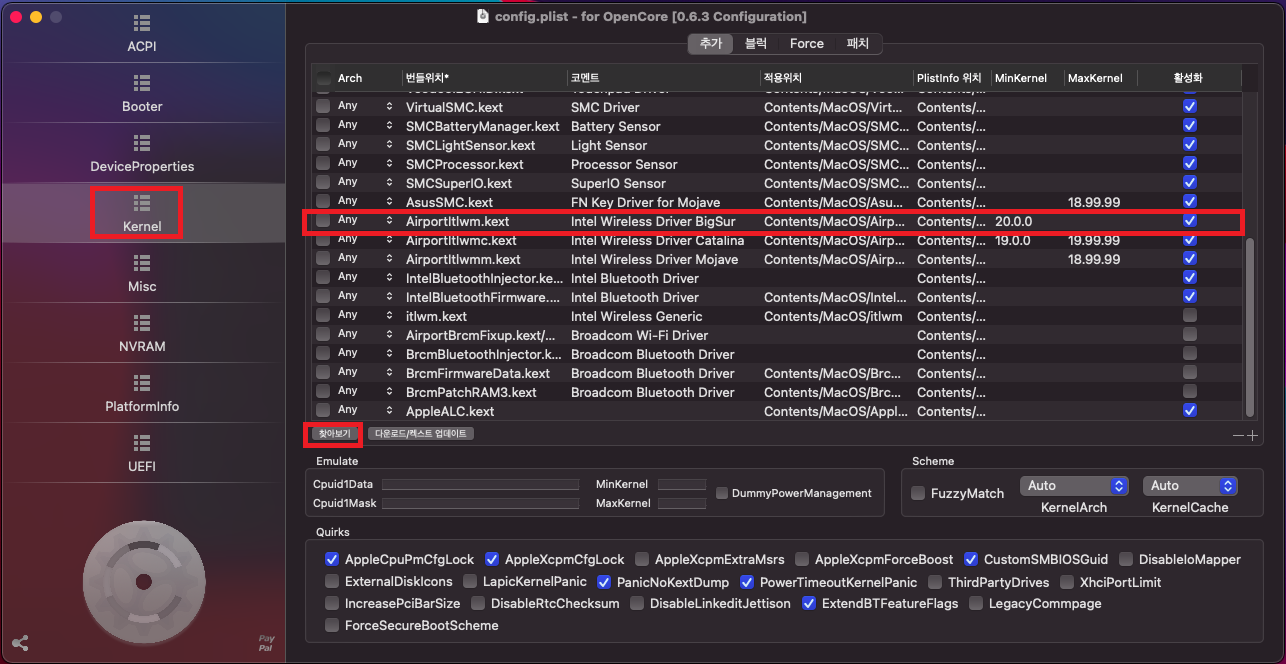Enable DummyPowerManagement checkbox
This screenshot has height=664, width=1286.
722,493
